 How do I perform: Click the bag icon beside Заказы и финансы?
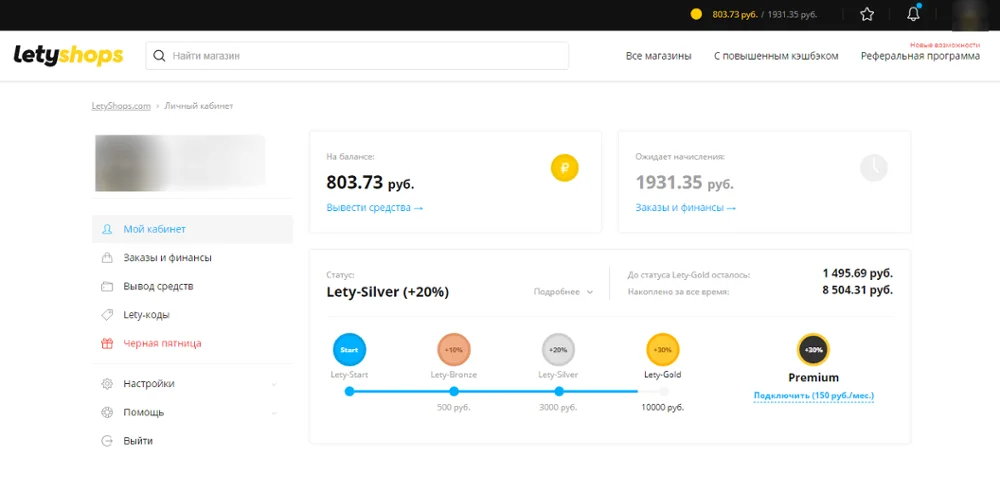click(x=107, y=258)
